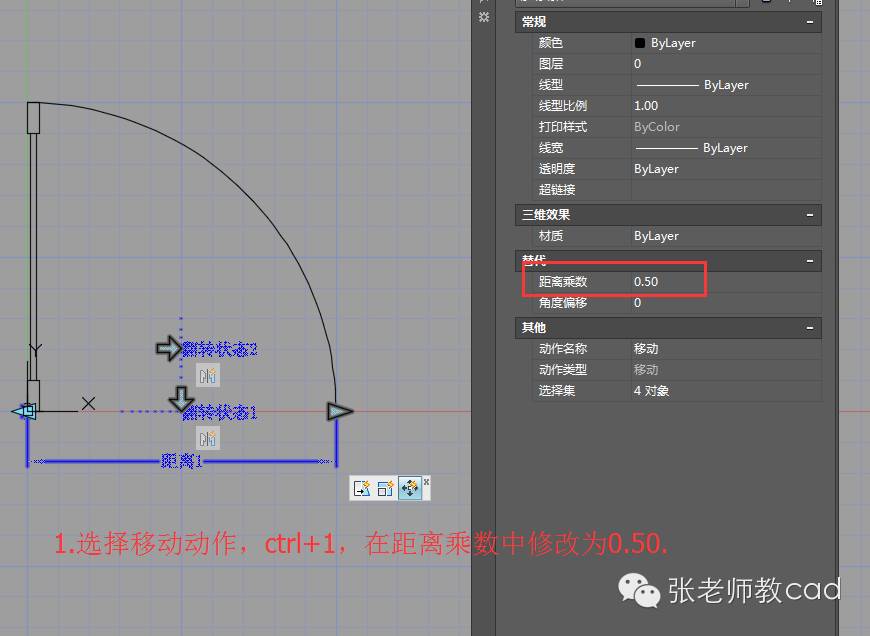
Task: Select the 翻转状态1 parameter label
Action: pos(220,412)
